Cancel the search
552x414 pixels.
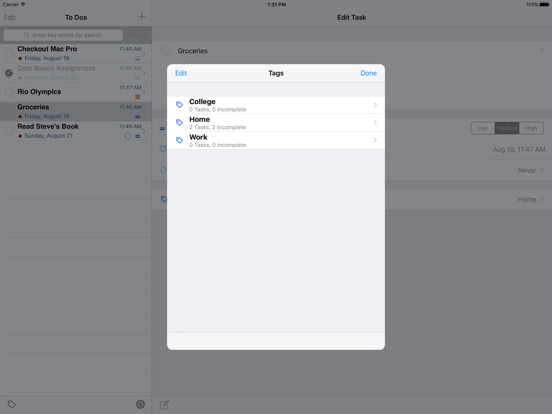point(138,35)
